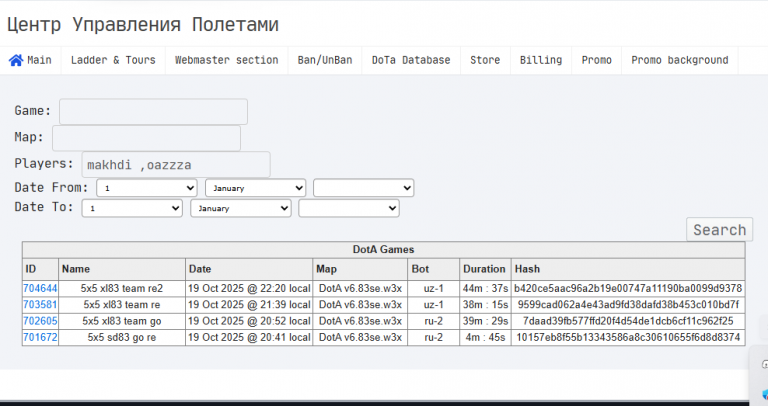Open the Date From year dropdown

pyautogui.click(x=363, y=188)
